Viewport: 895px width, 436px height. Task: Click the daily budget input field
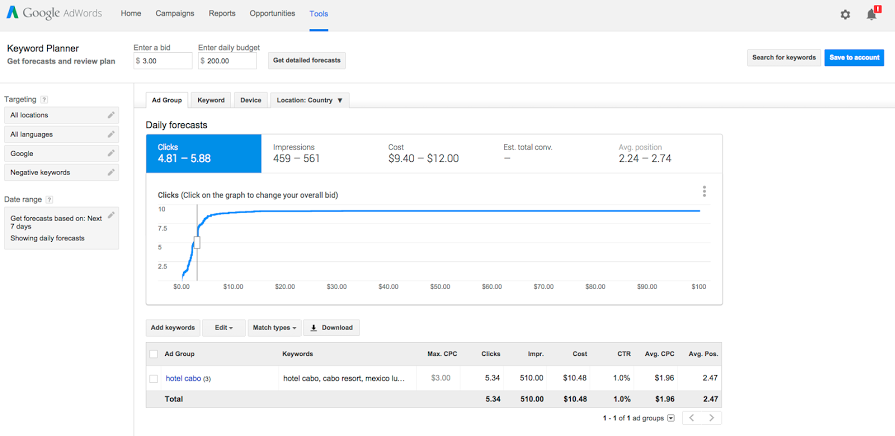[x=229, y=61]
